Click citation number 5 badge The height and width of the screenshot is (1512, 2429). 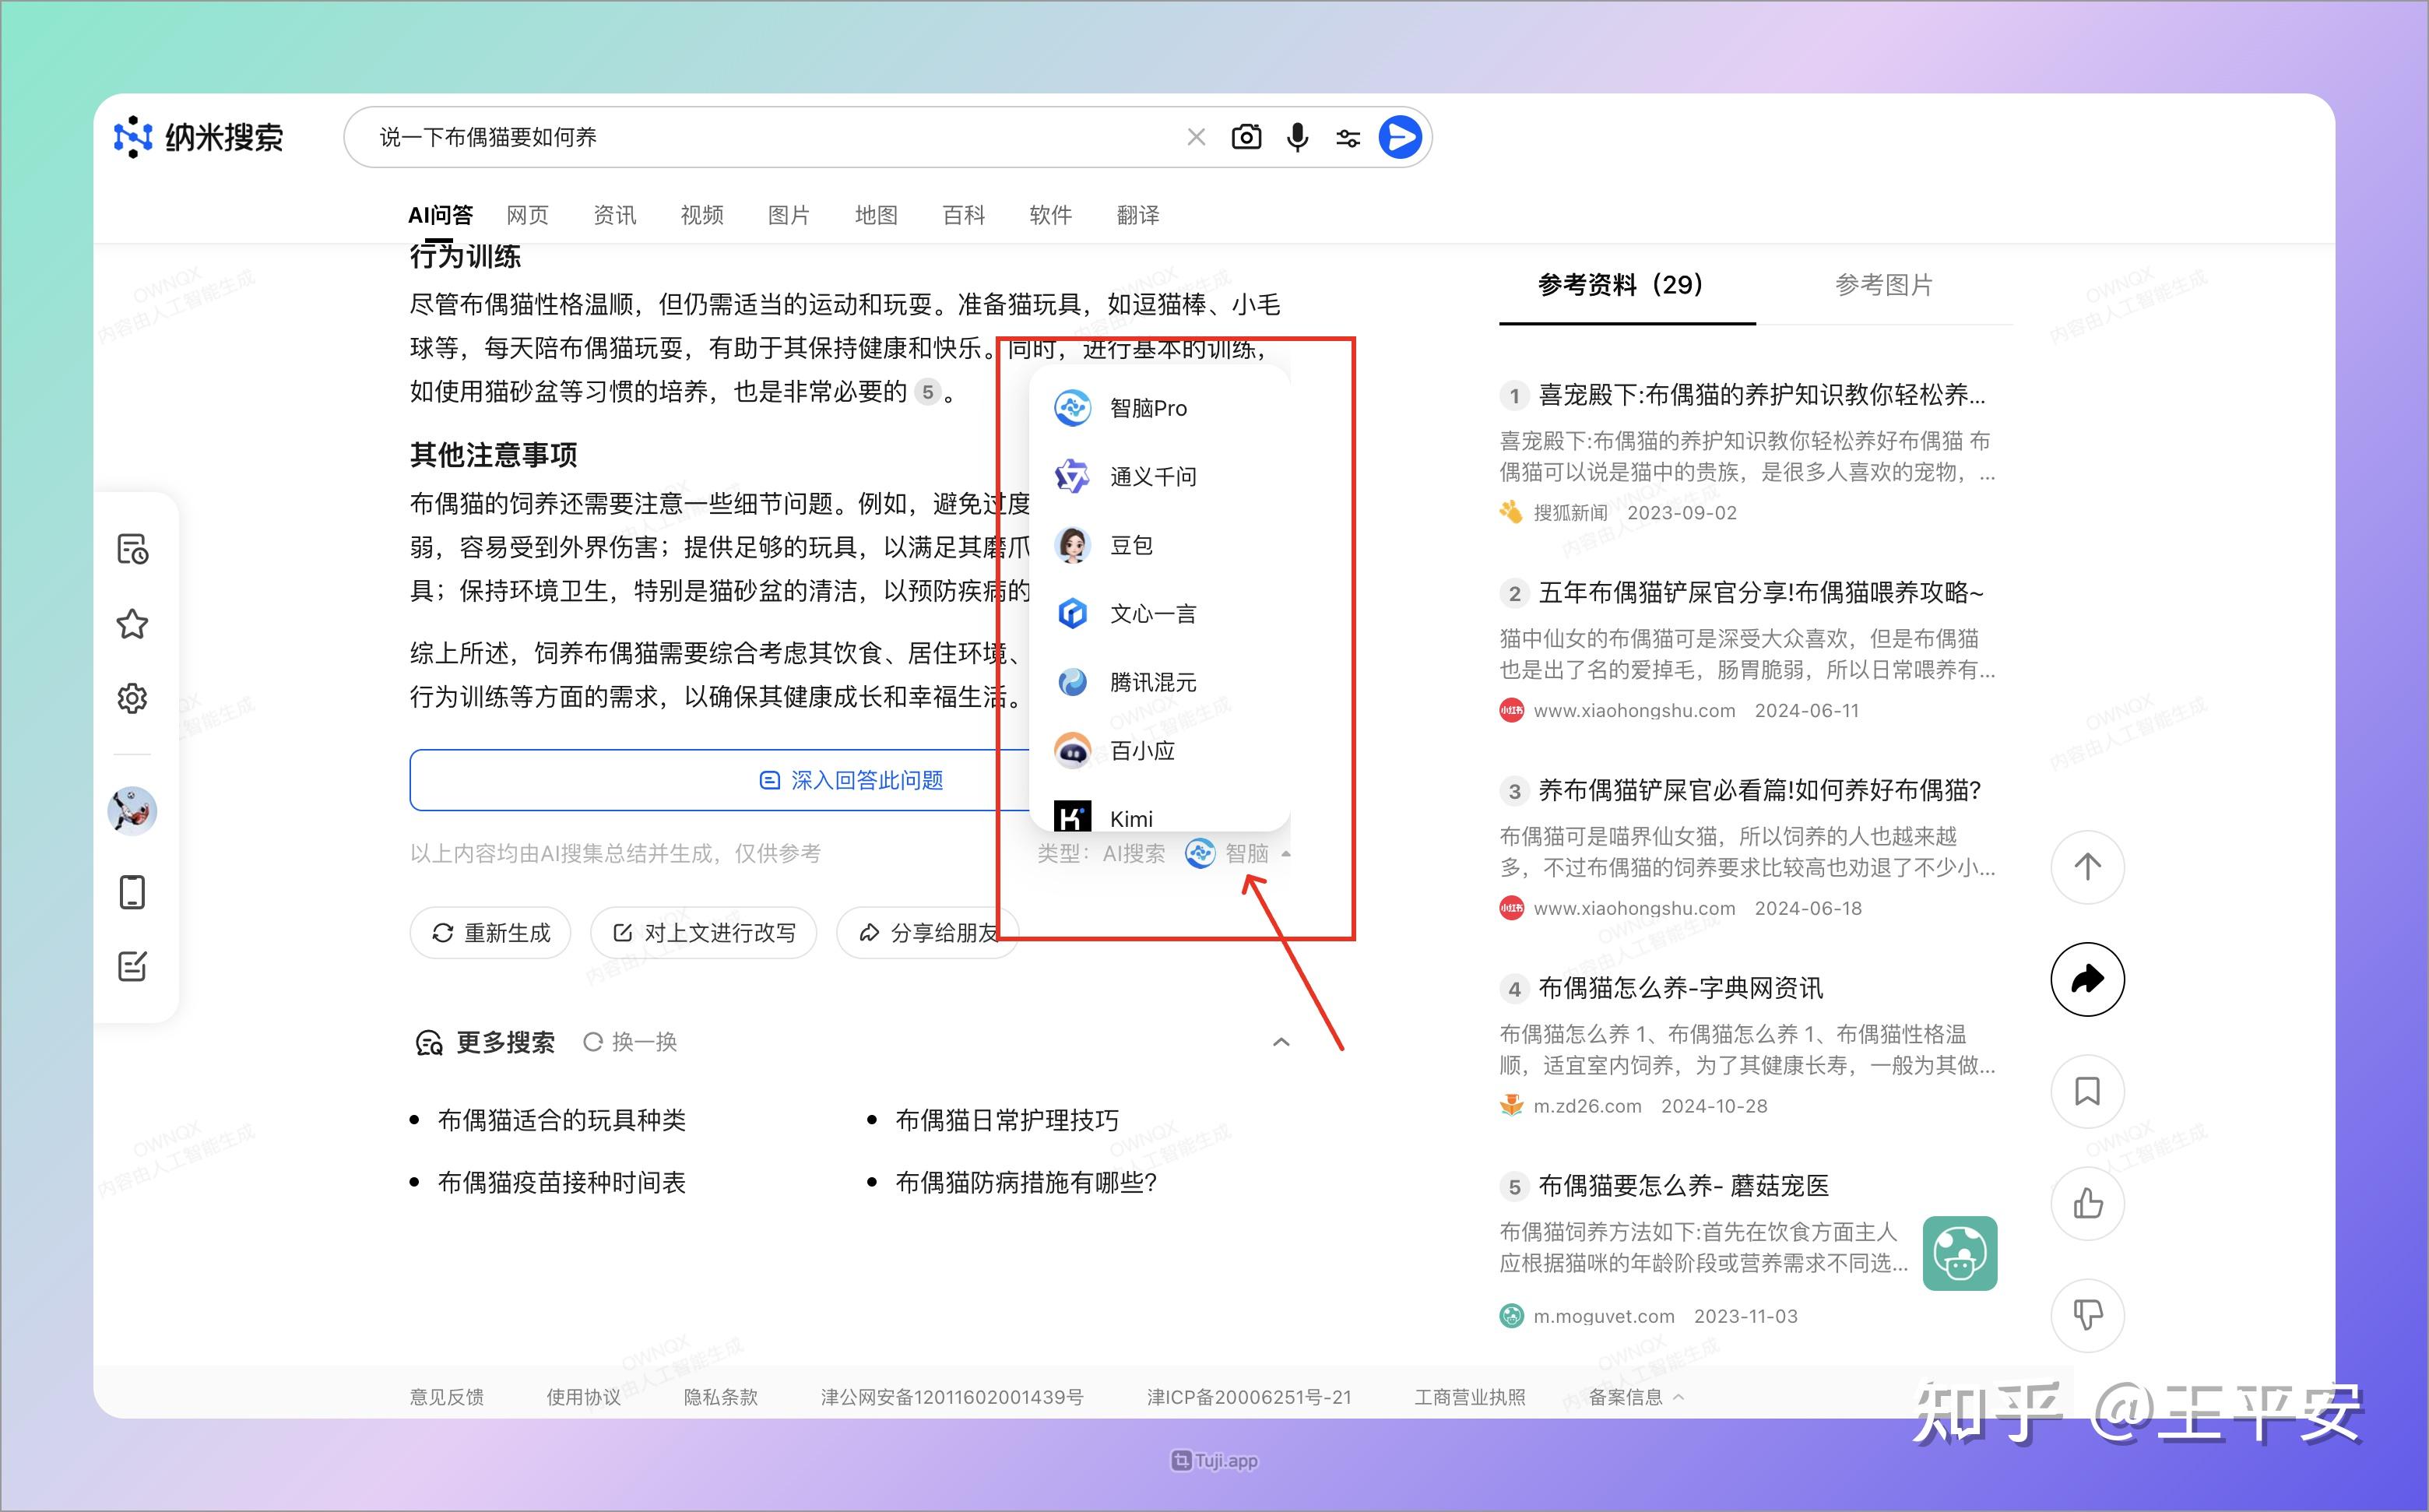click(x=928, y=392)
